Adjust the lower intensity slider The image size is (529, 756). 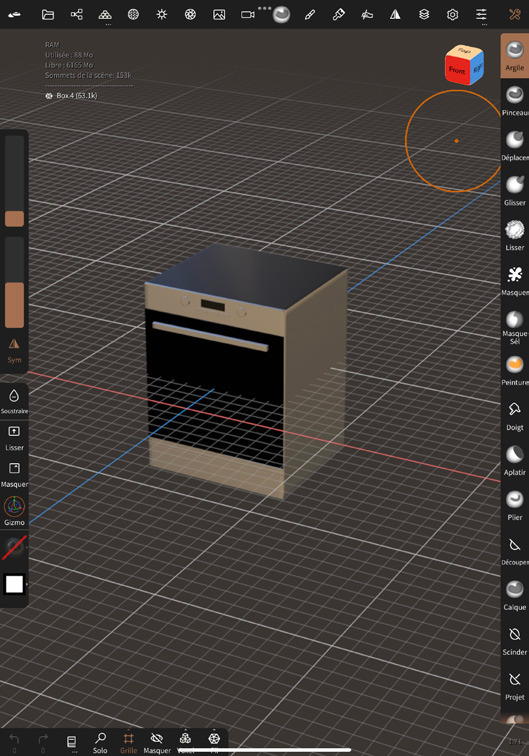(14, 283)
